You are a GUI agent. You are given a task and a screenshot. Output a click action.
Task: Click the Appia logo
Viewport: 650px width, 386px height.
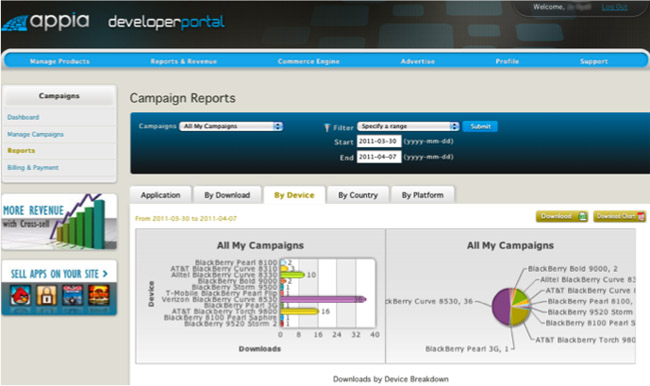[x=46, y=21]
